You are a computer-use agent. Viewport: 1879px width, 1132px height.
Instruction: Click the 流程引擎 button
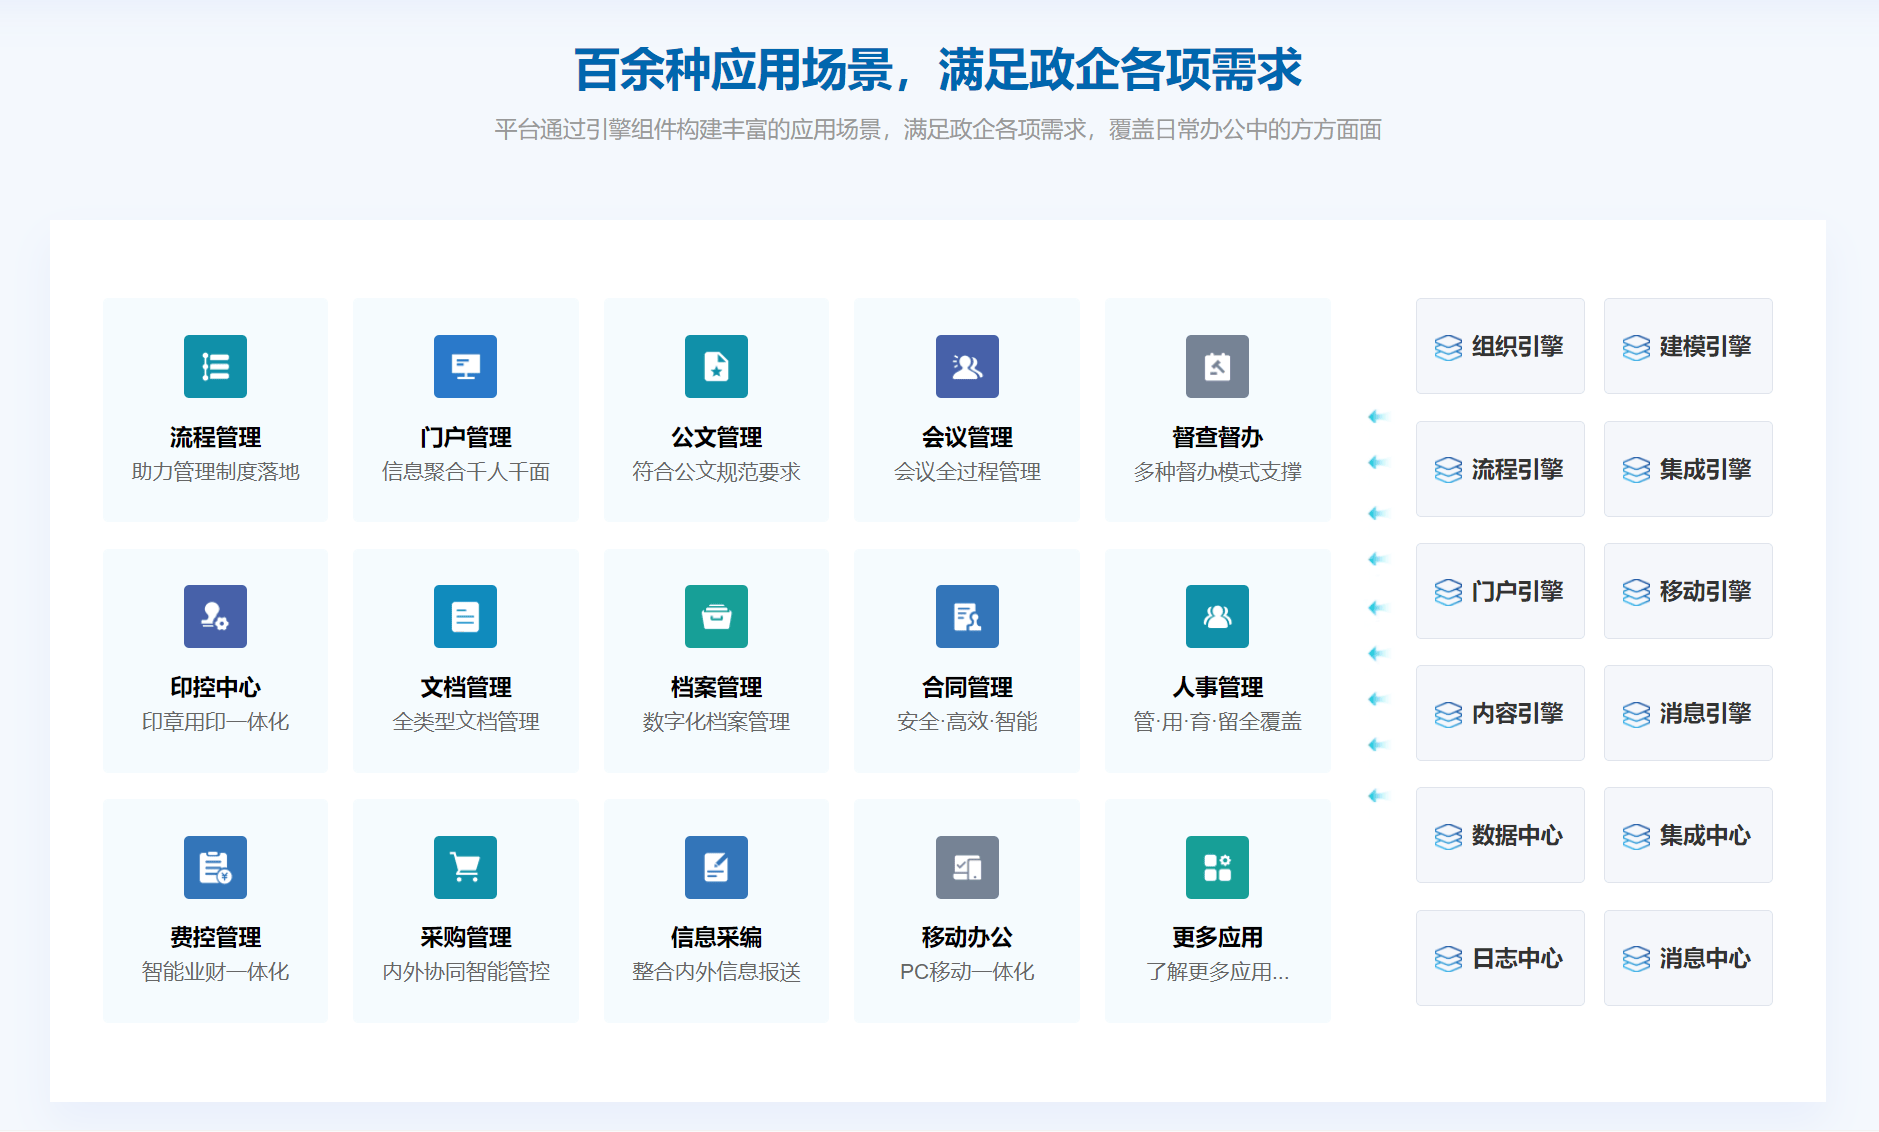tap(1500, 469)
